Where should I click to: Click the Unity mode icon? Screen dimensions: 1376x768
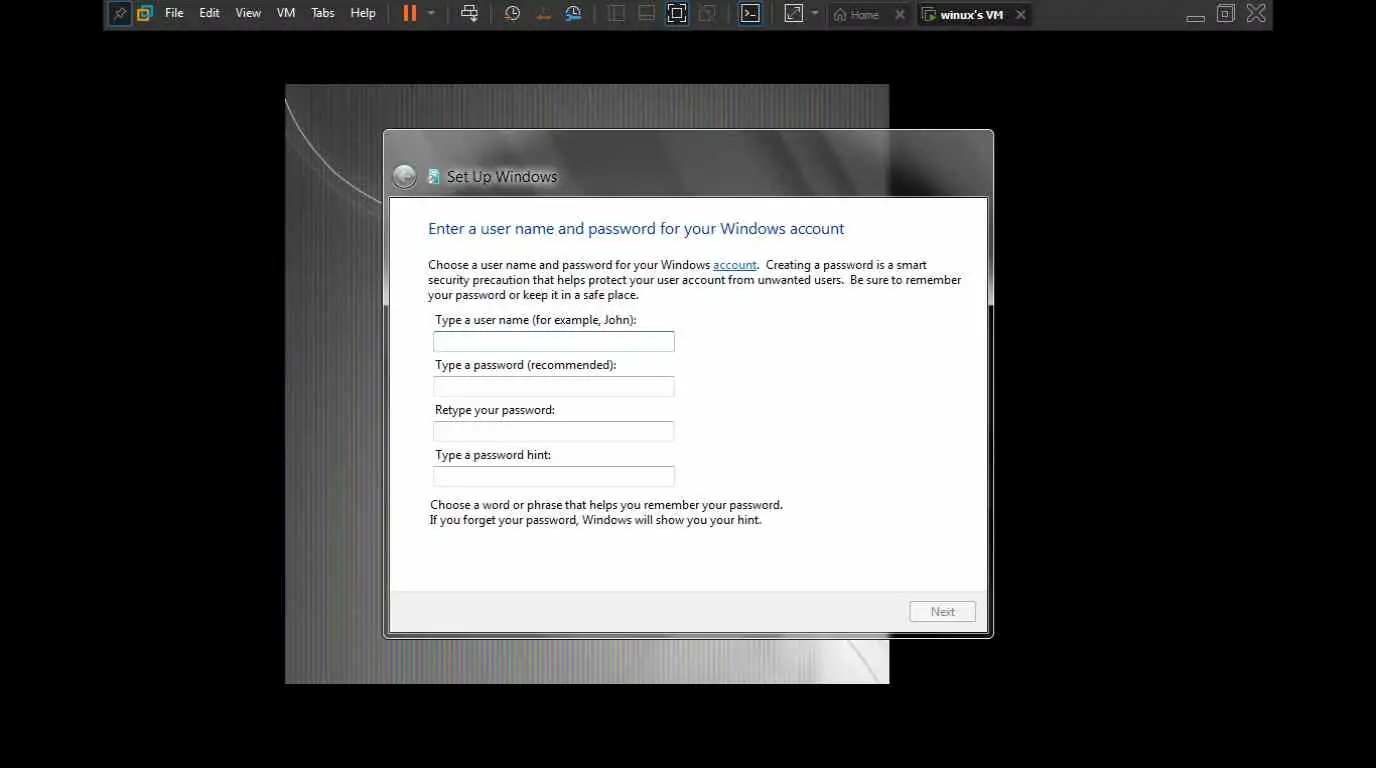707,14
